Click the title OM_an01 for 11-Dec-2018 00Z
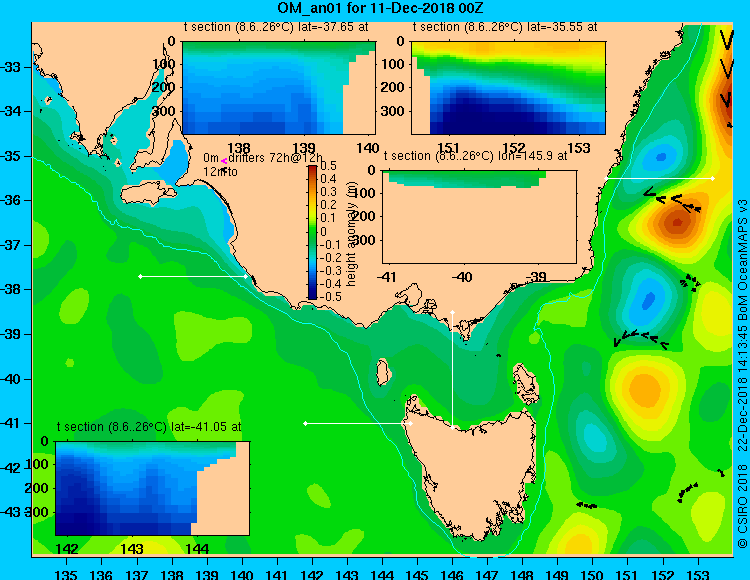 [x=381, y=8]
